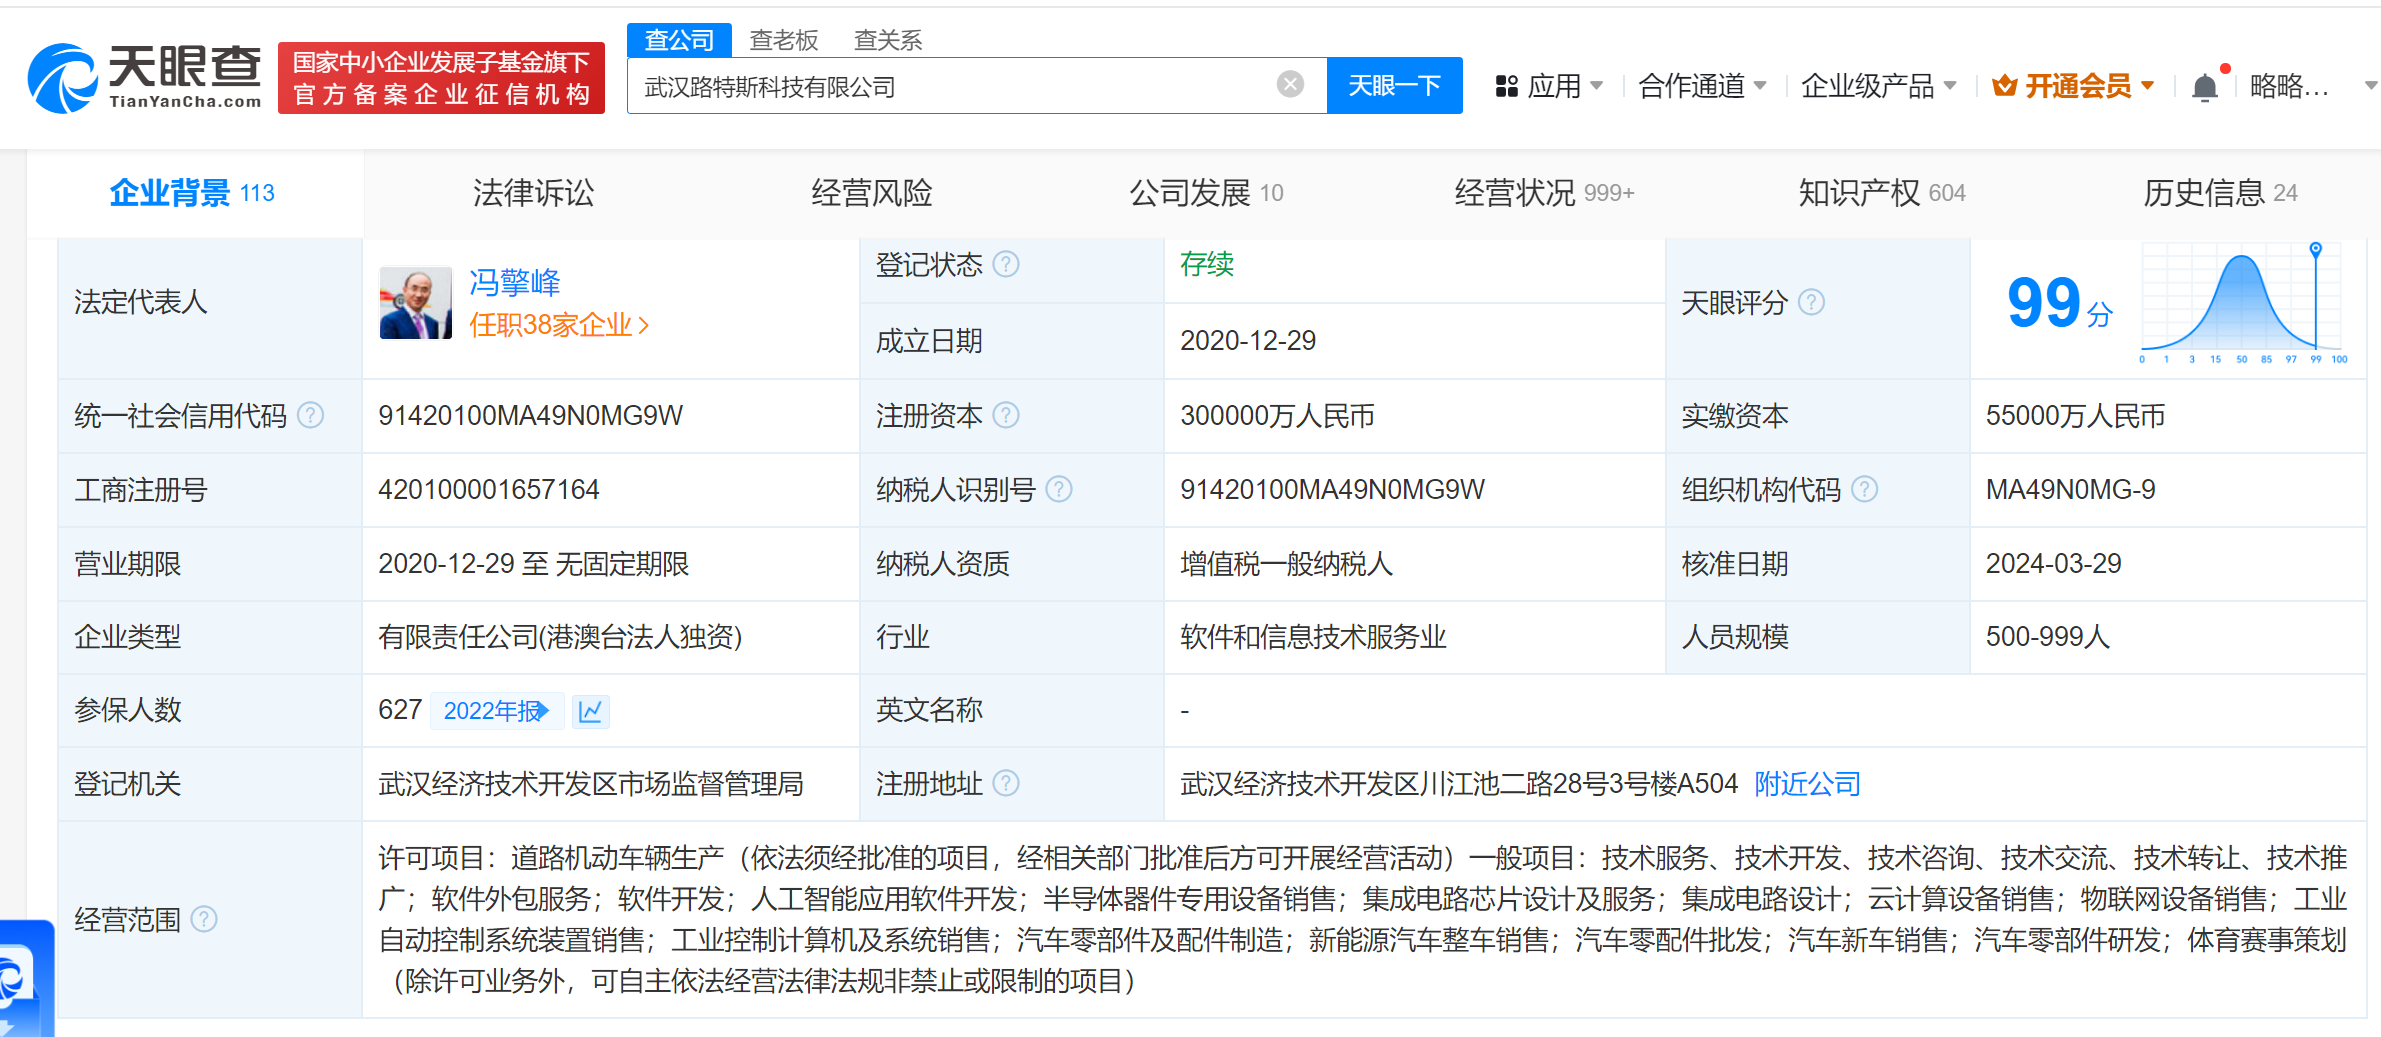Expand the 应用 dropdown menu
Viewport: 2381px width, 1037px height.
tap(1552, 87)
